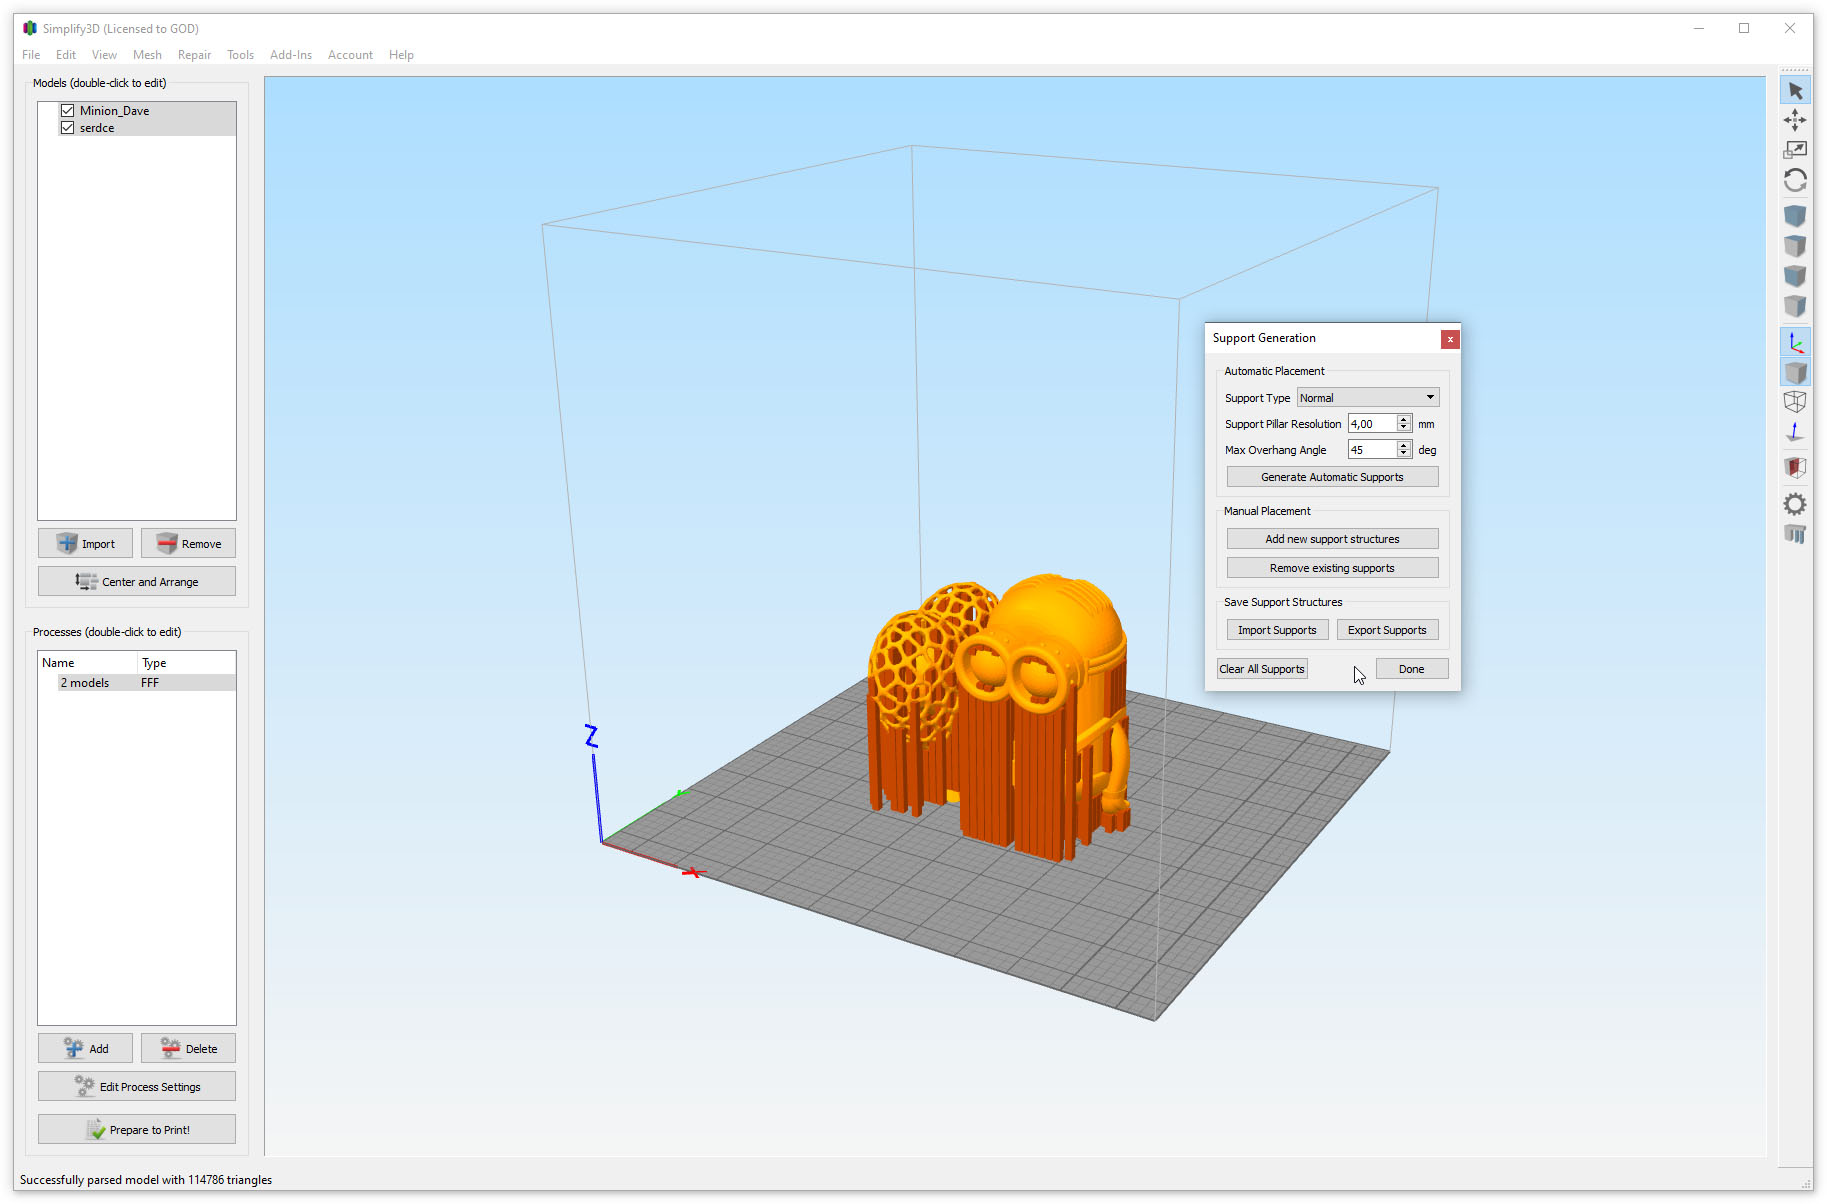
Task: Open the cross section view tool
Action: [1795, 467]
